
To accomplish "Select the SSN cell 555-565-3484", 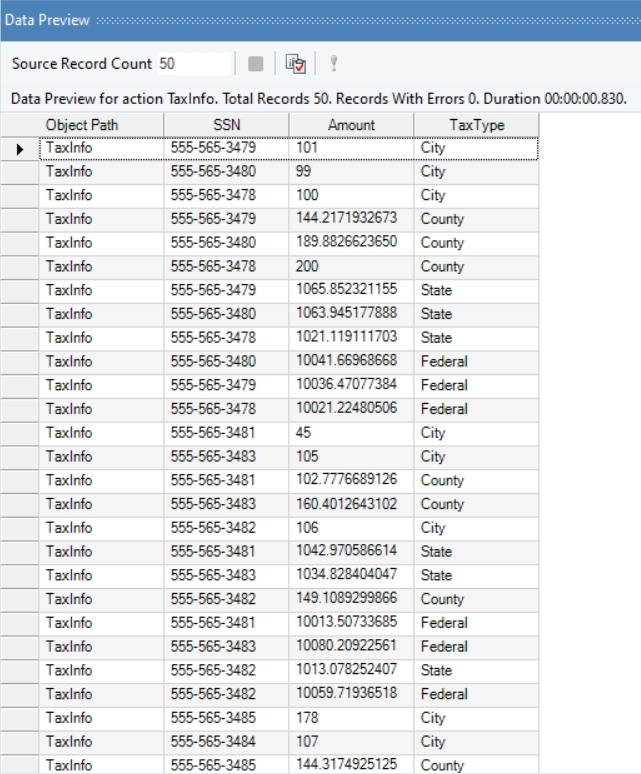I will (227, 742).
